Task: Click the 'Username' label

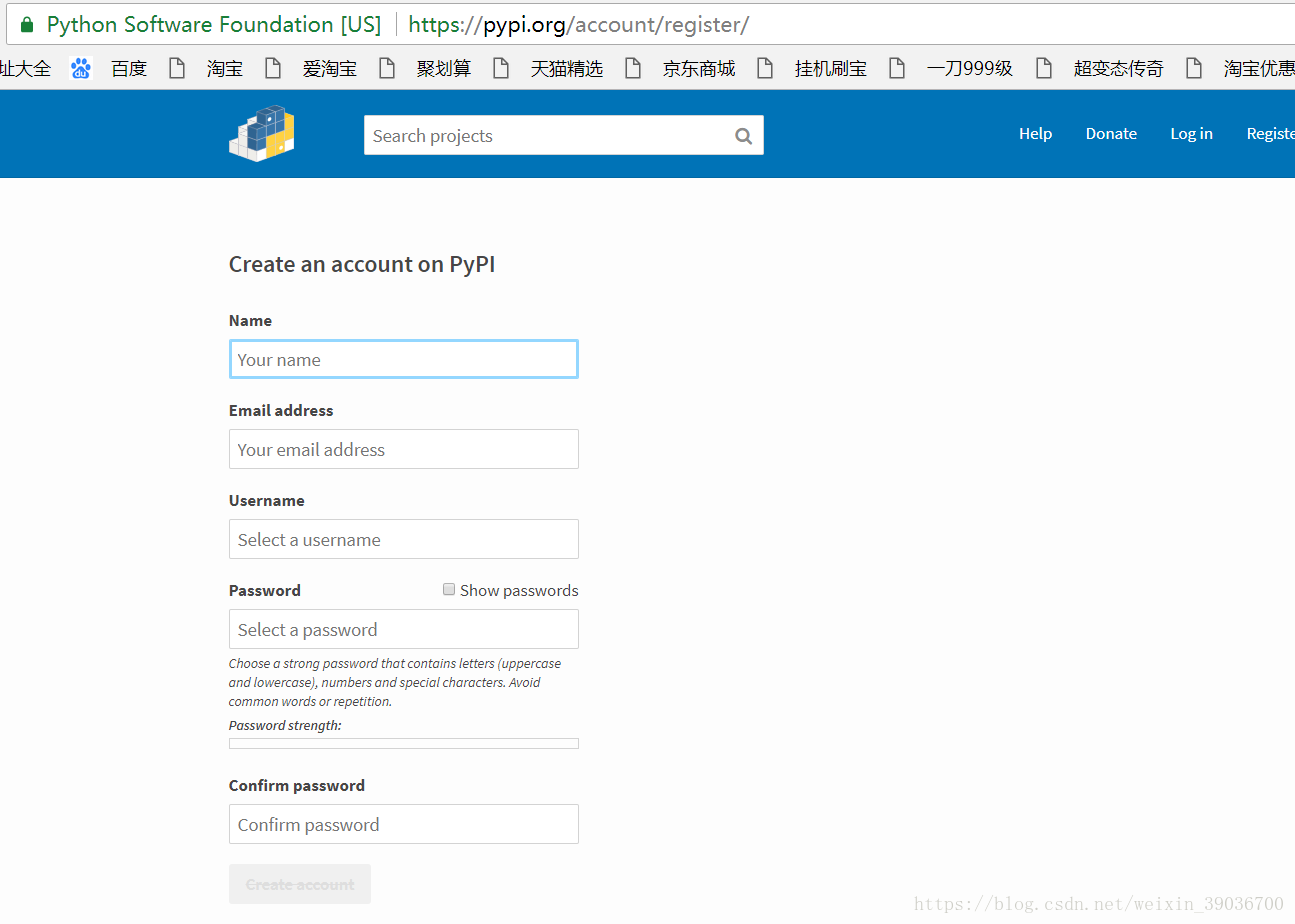Action: click(267, 500)
